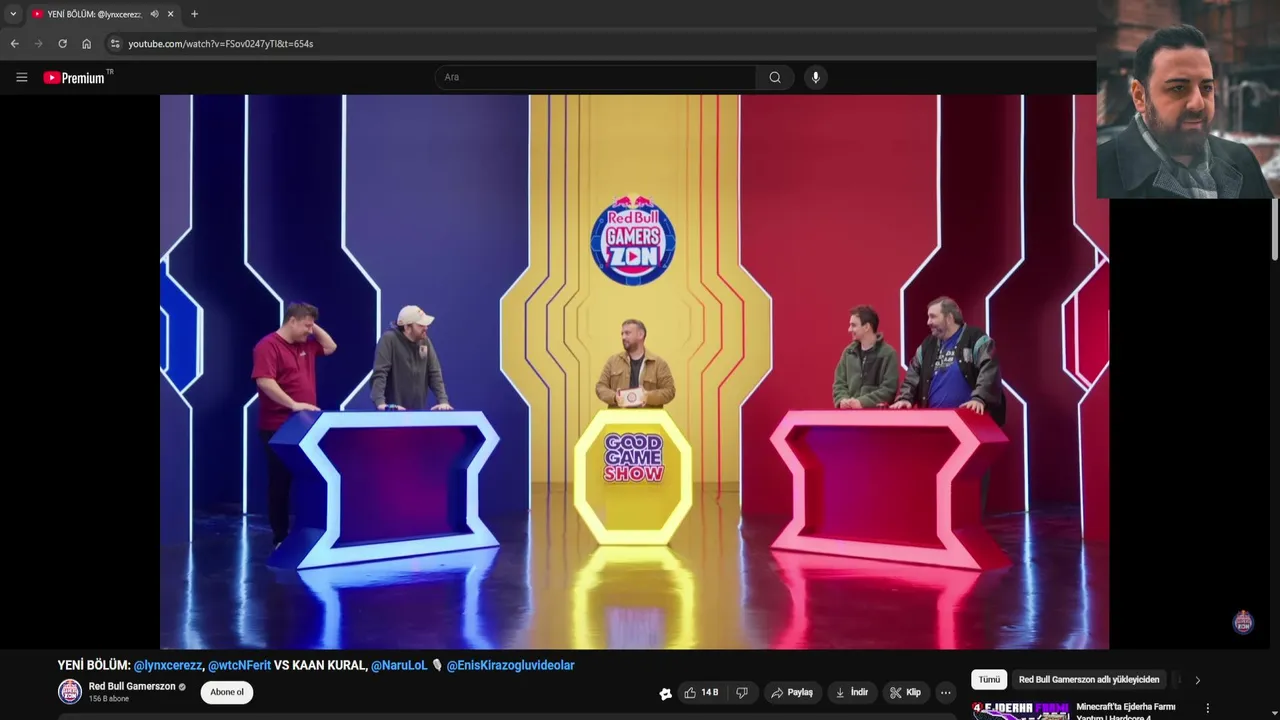This screenshot has height=720, width=1280.
Task: Go forward in browser history
Action: 38,44
